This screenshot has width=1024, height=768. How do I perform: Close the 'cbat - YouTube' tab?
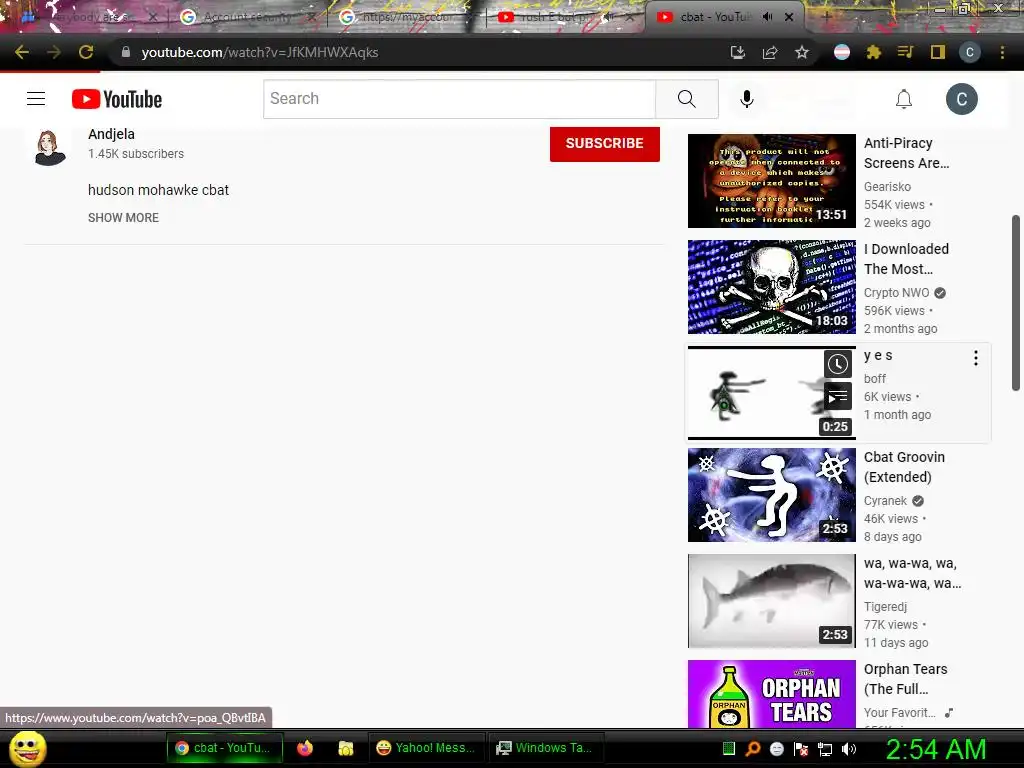(789, 17)
